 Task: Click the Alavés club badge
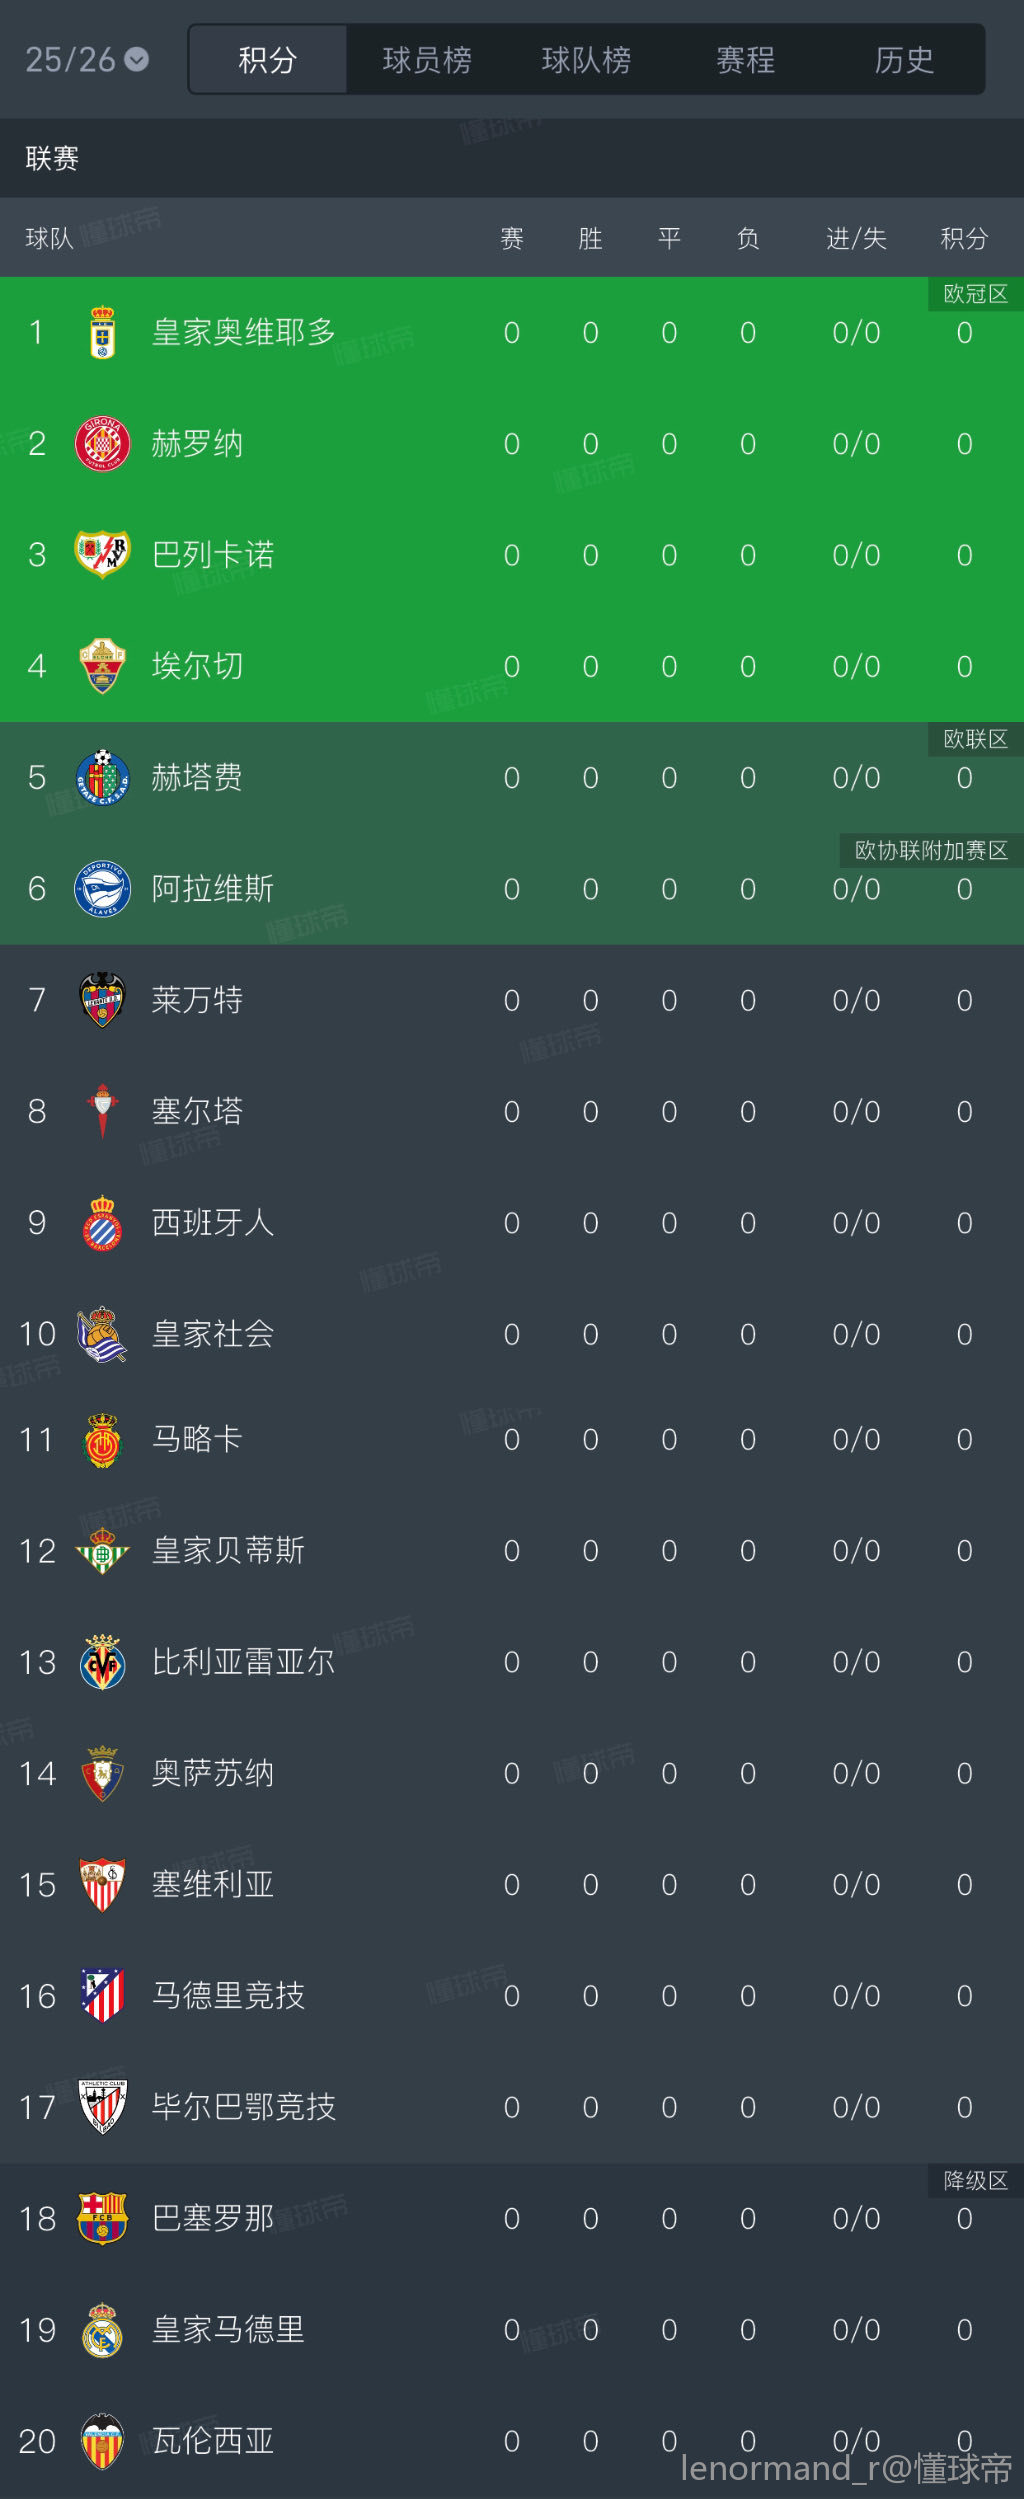[x=102, y=889]
